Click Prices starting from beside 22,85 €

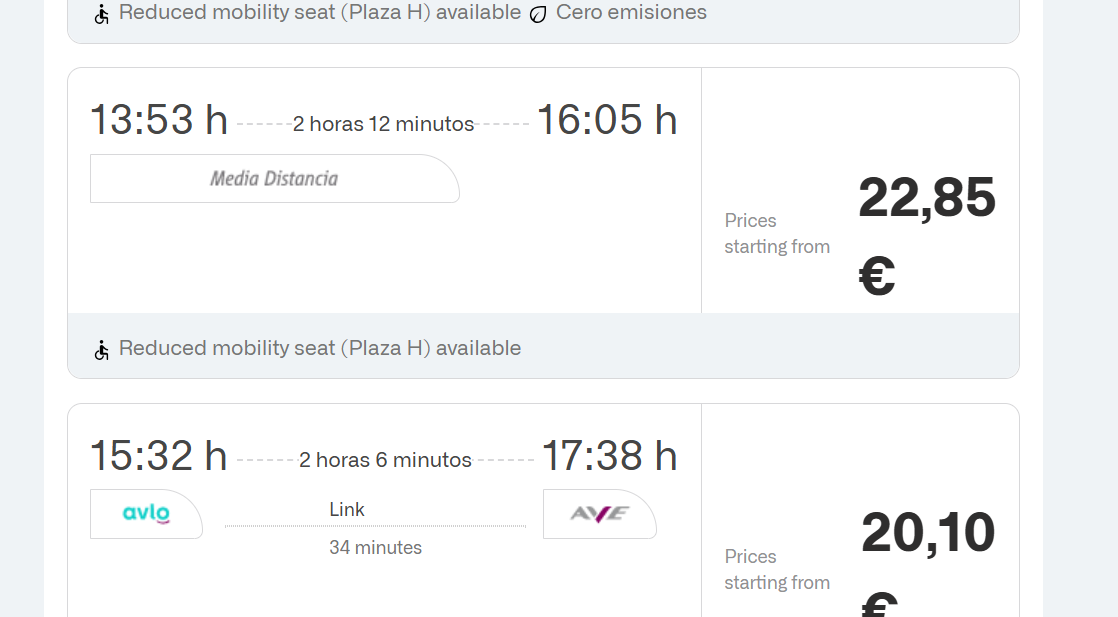tap(777, 233)
